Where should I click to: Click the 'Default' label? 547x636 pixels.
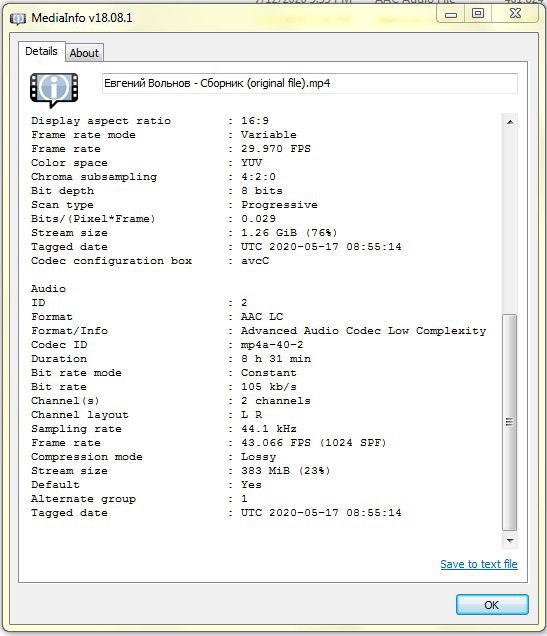point(55,485)
